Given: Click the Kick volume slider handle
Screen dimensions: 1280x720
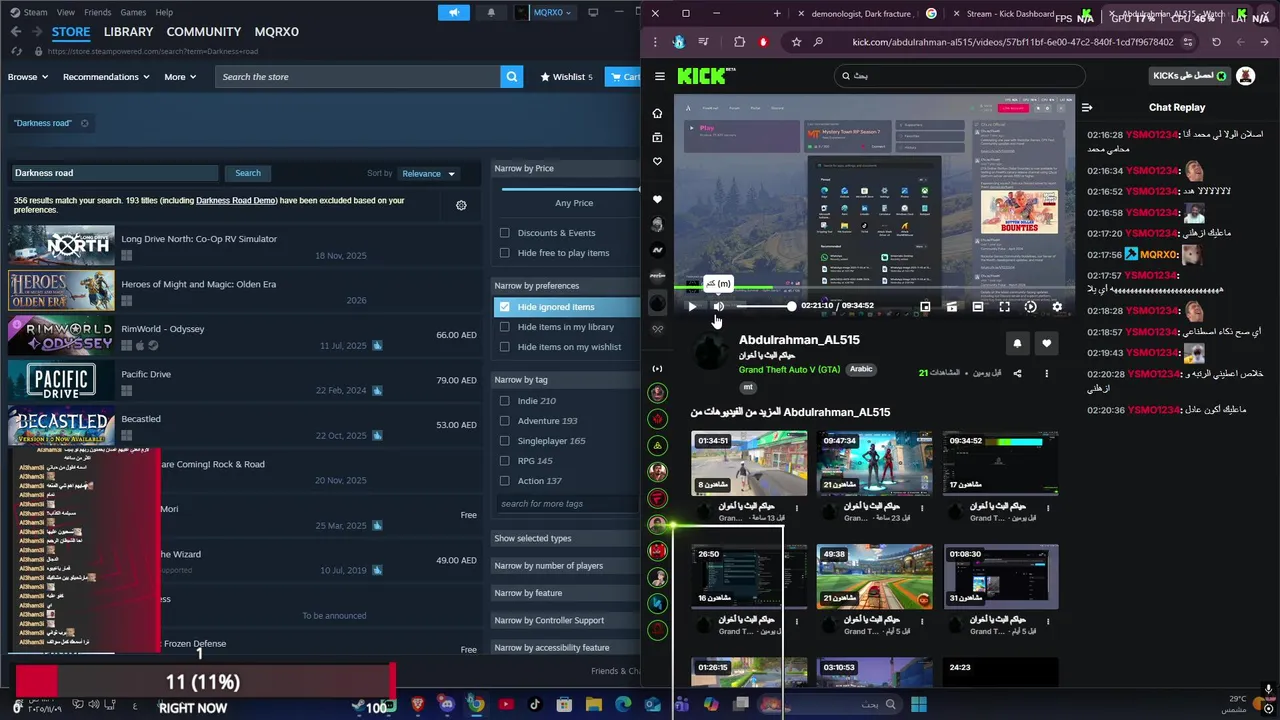Looking at the screenshot, I should point(791,306).
